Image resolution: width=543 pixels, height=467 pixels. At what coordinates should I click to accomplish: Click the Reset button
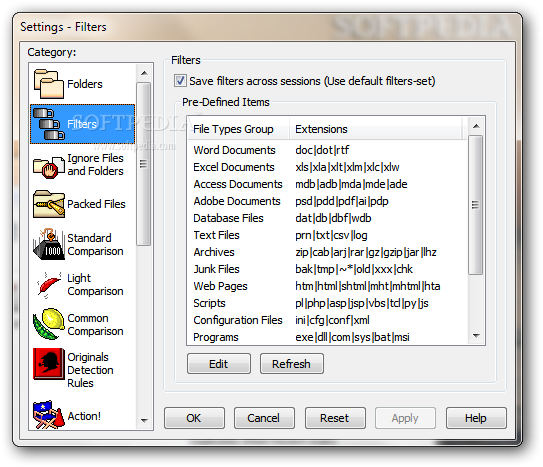point(335,418)
